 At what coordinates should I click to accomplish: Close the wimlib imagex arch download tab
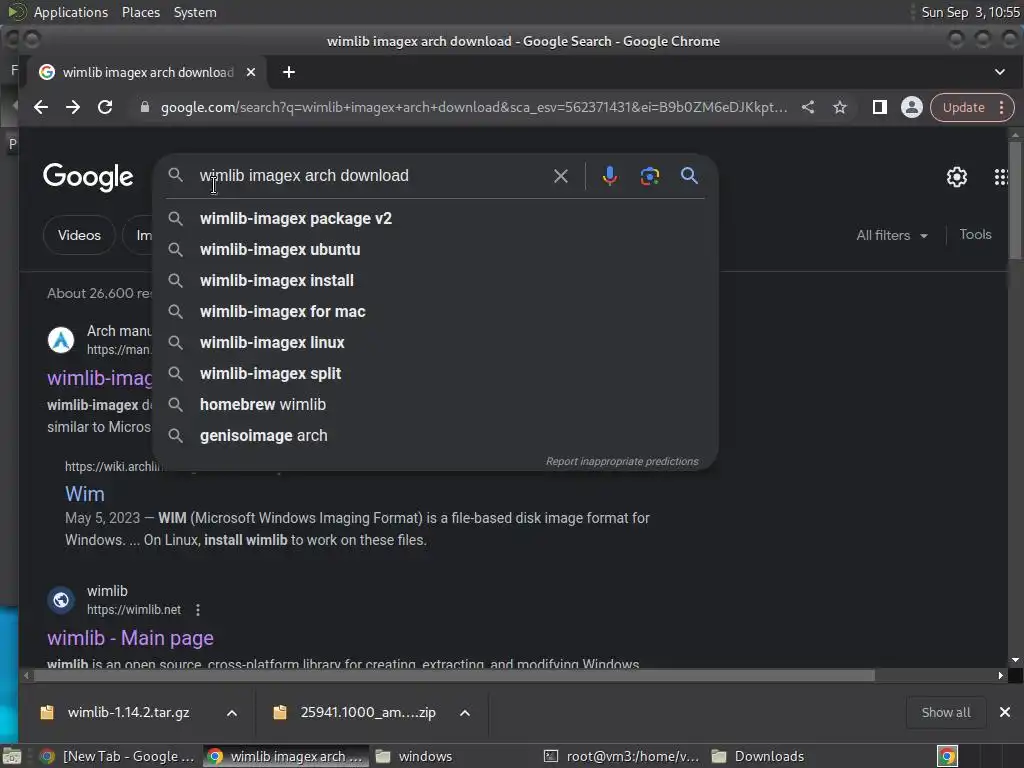[x=251, y=72]
